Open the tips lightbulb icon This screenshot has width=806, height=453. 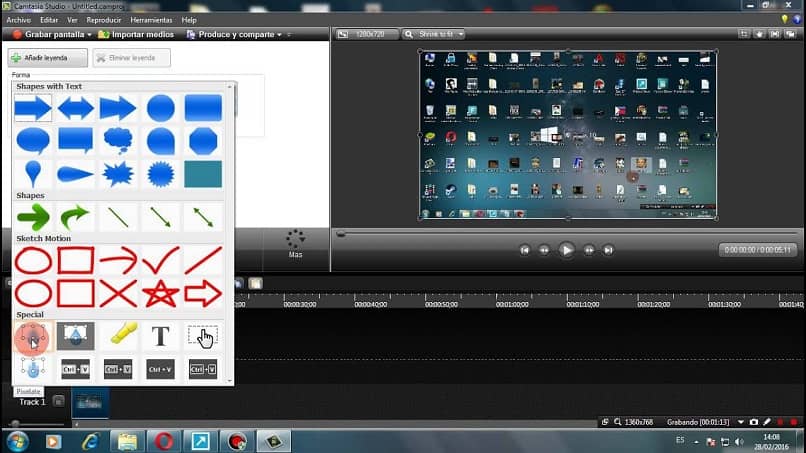pos(784,20)
